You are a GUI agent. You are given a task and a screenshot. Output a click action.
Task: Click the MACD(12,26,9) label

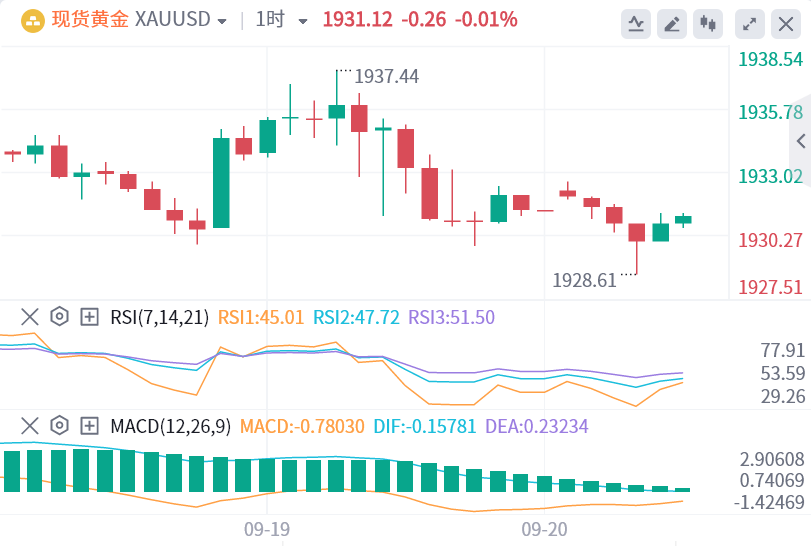(x=171, y=427)
